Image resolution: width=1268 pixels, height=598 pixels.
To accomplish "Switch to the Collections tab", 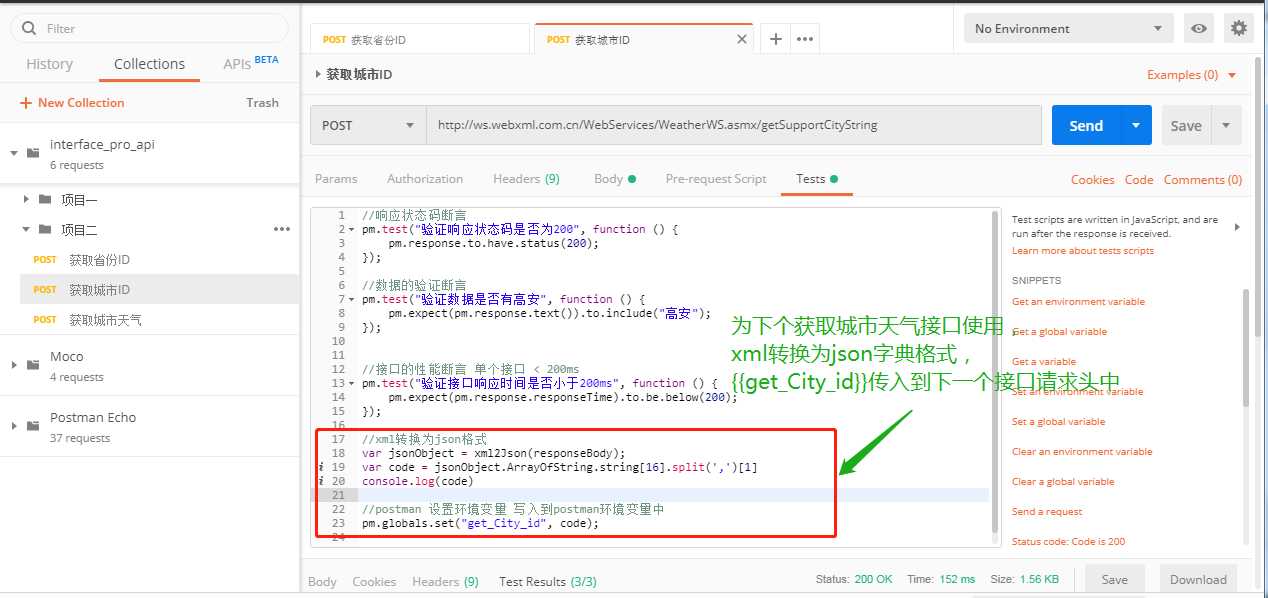I will 149,64.
